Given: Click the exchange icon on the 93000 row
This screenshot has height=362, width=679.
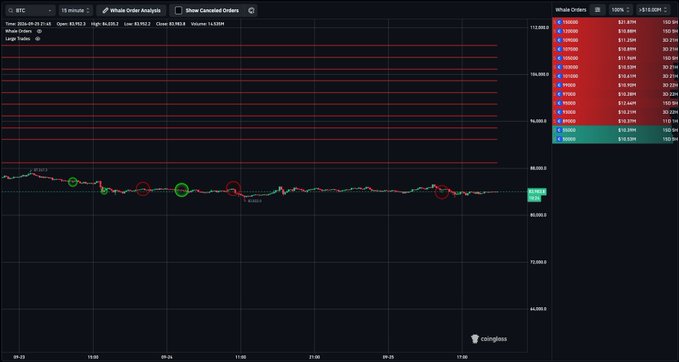Looking at the screenshot, I should coord(559,112).
